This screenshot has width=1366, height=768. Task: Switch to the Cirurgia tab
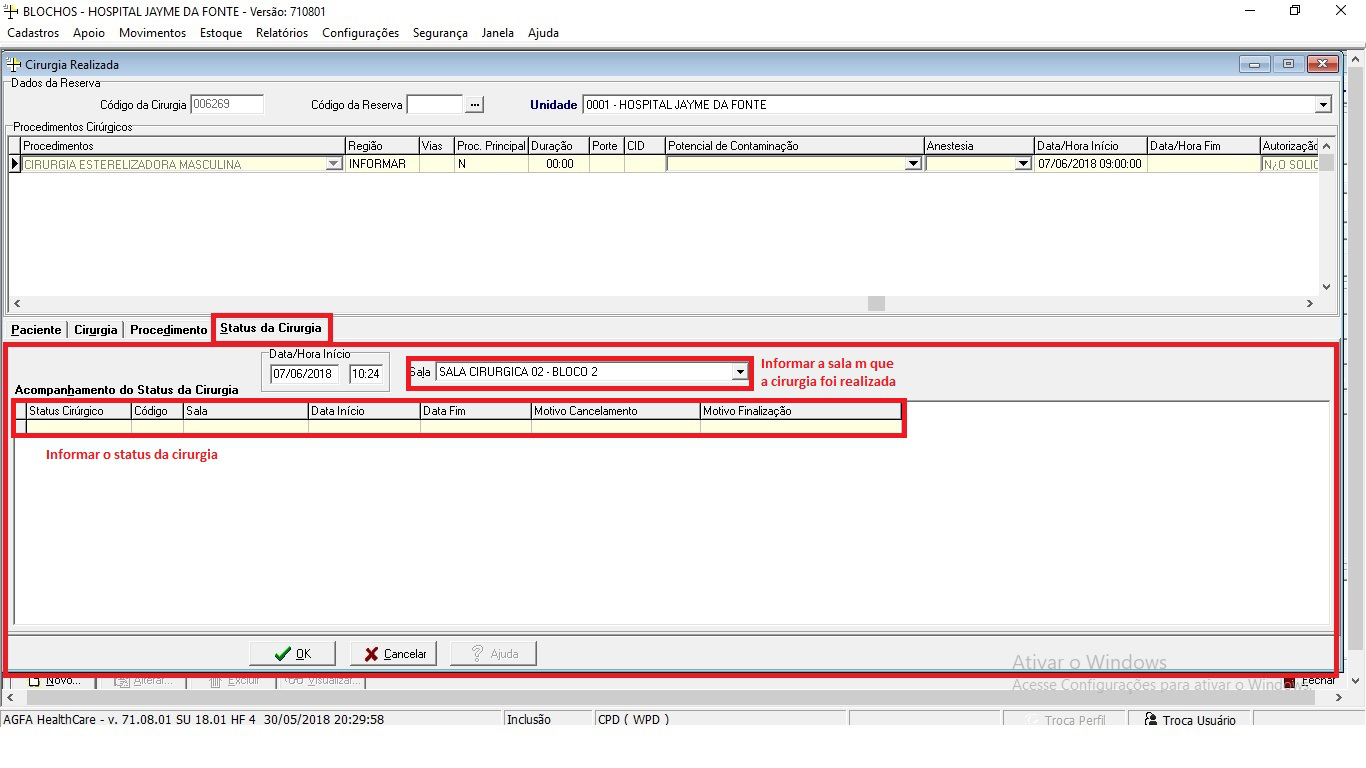tap(96, 330)
